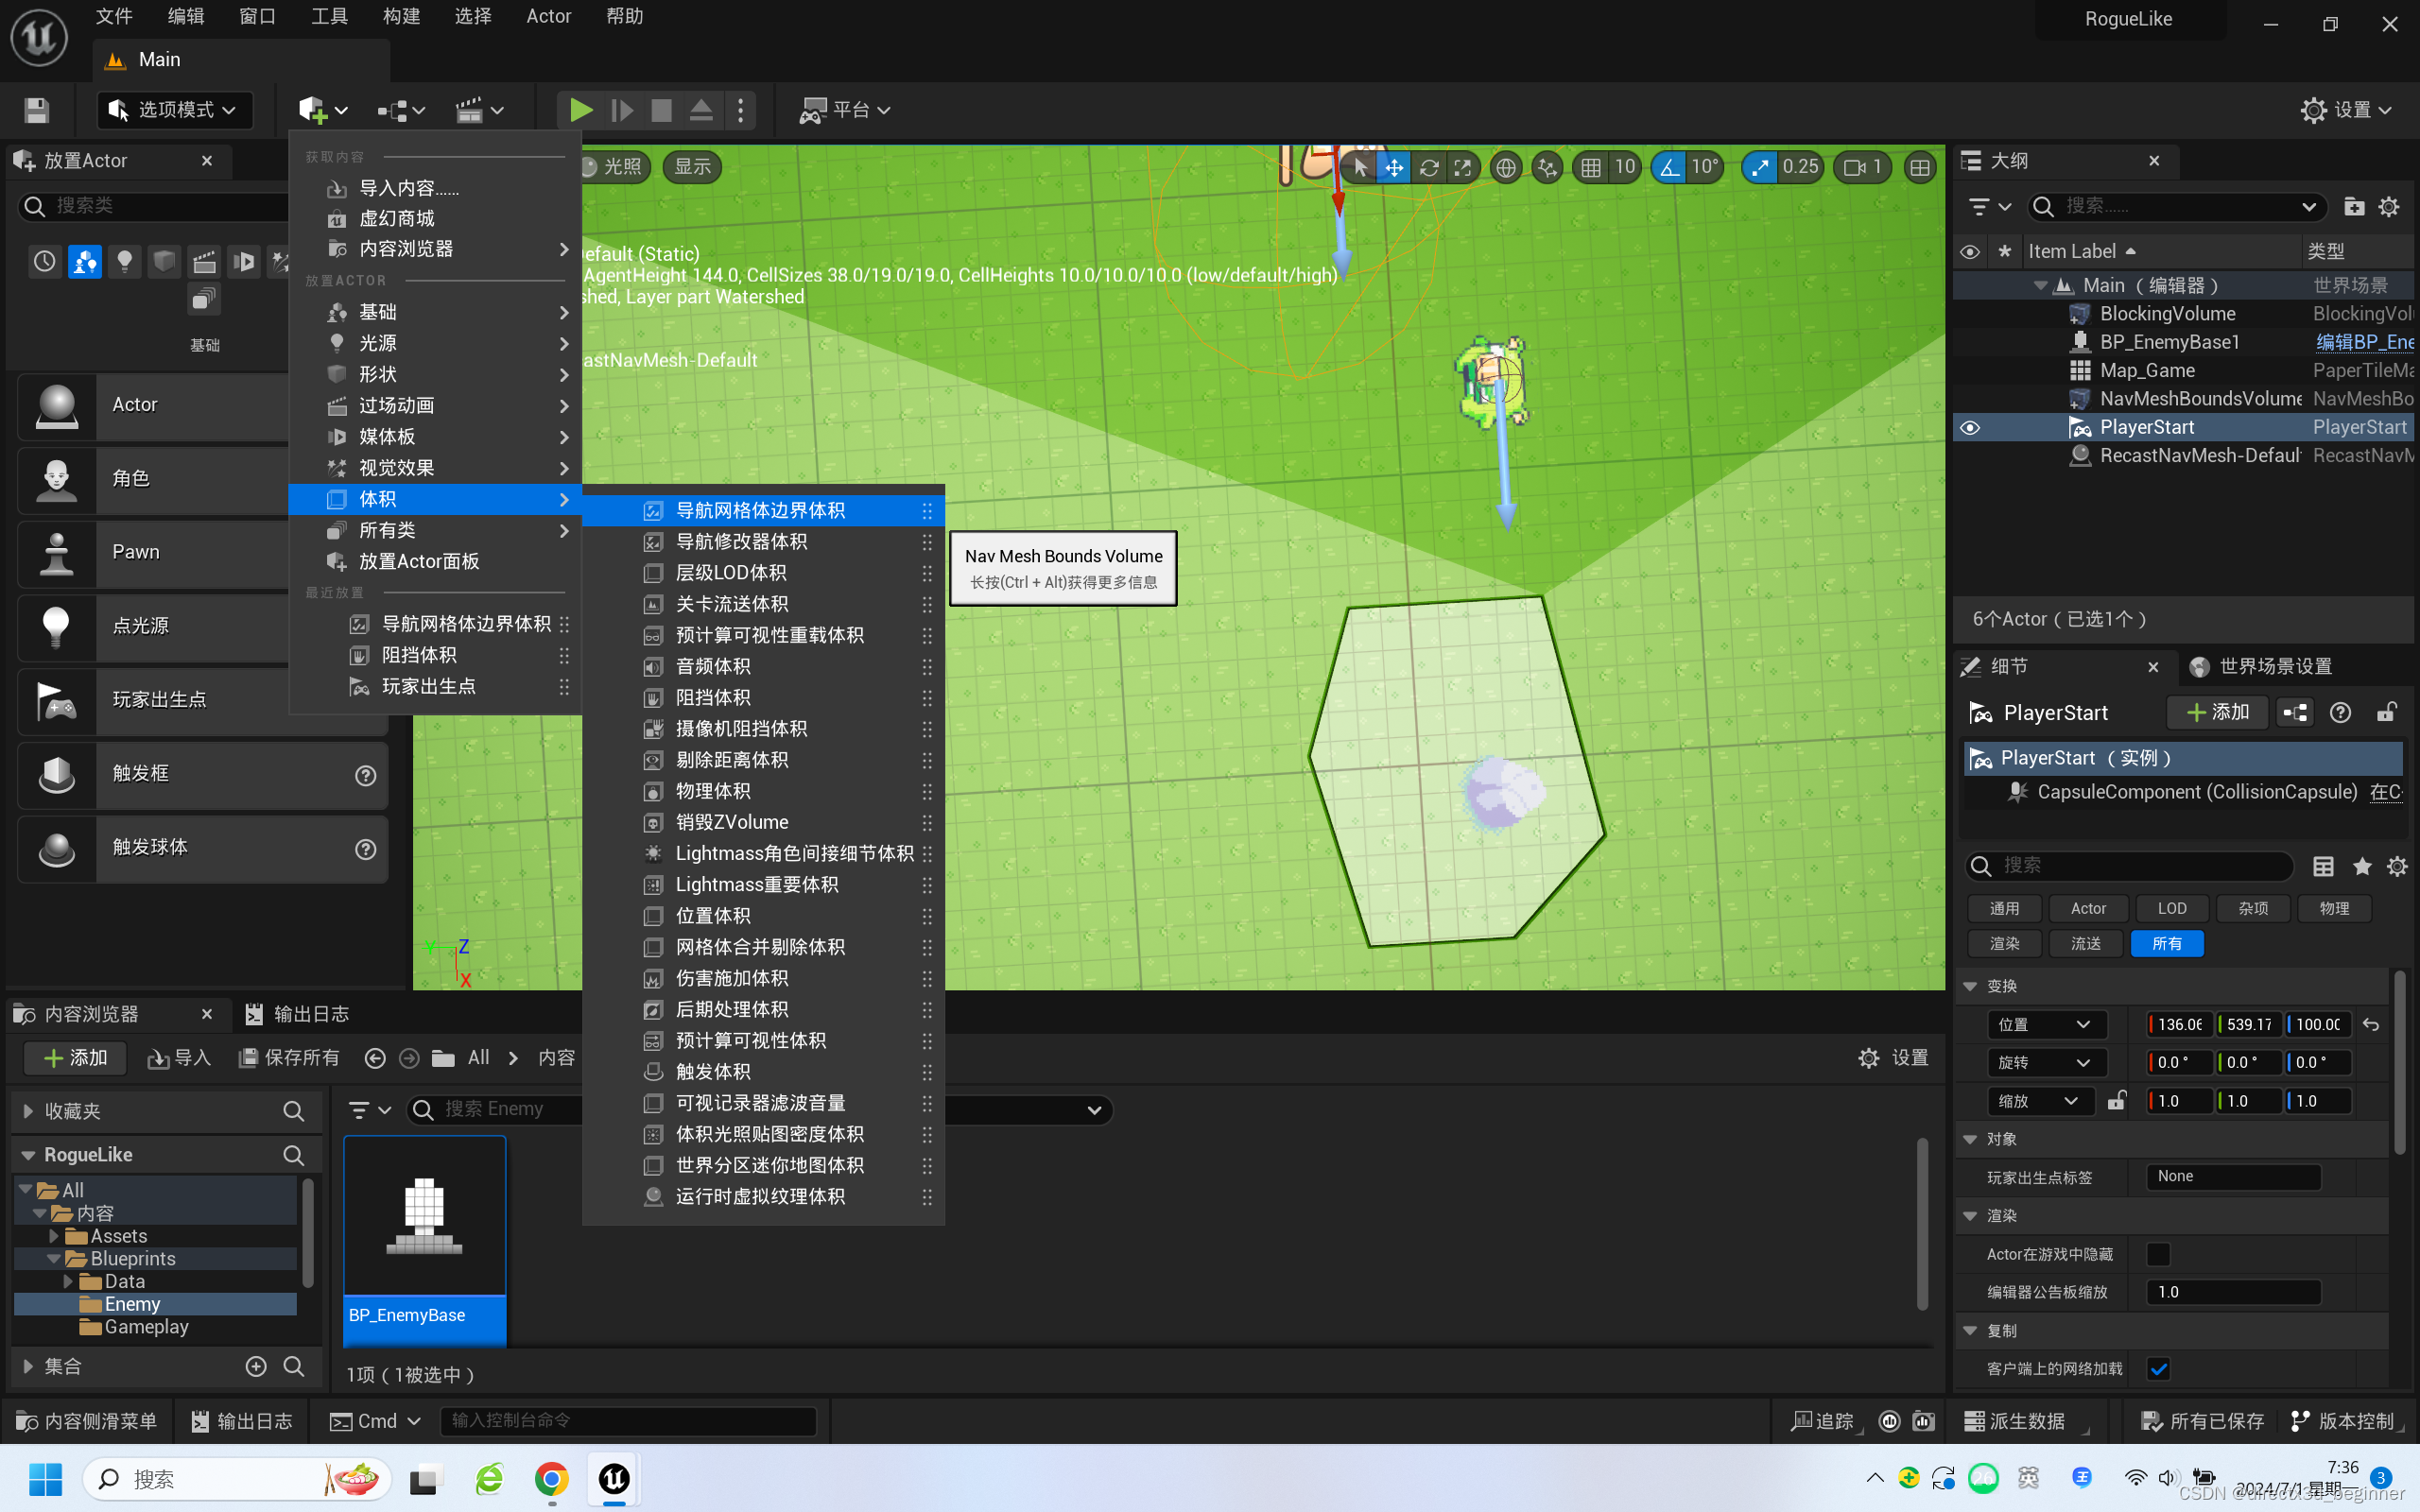Click the green Play button in toolbar

point(580,110)
